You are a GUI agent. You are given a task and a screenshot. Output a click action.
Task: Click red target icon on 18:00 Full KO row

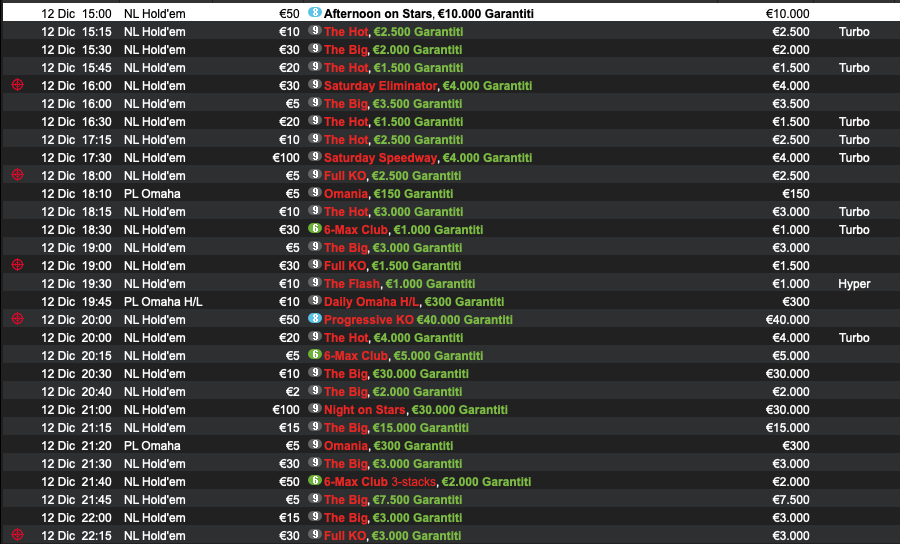click(x=18, y=175)
